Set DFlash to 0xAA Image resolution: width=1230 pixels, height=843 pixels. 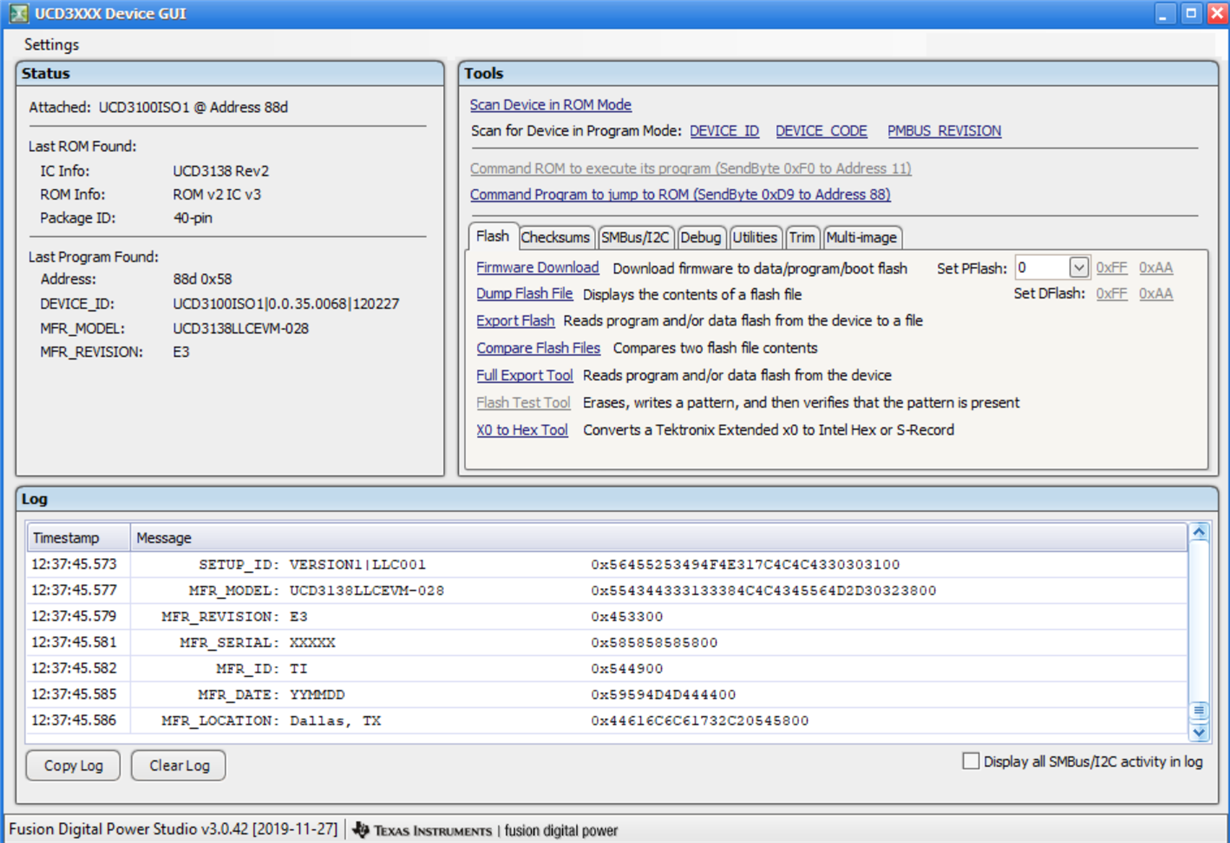click(x=1156, y=294)
